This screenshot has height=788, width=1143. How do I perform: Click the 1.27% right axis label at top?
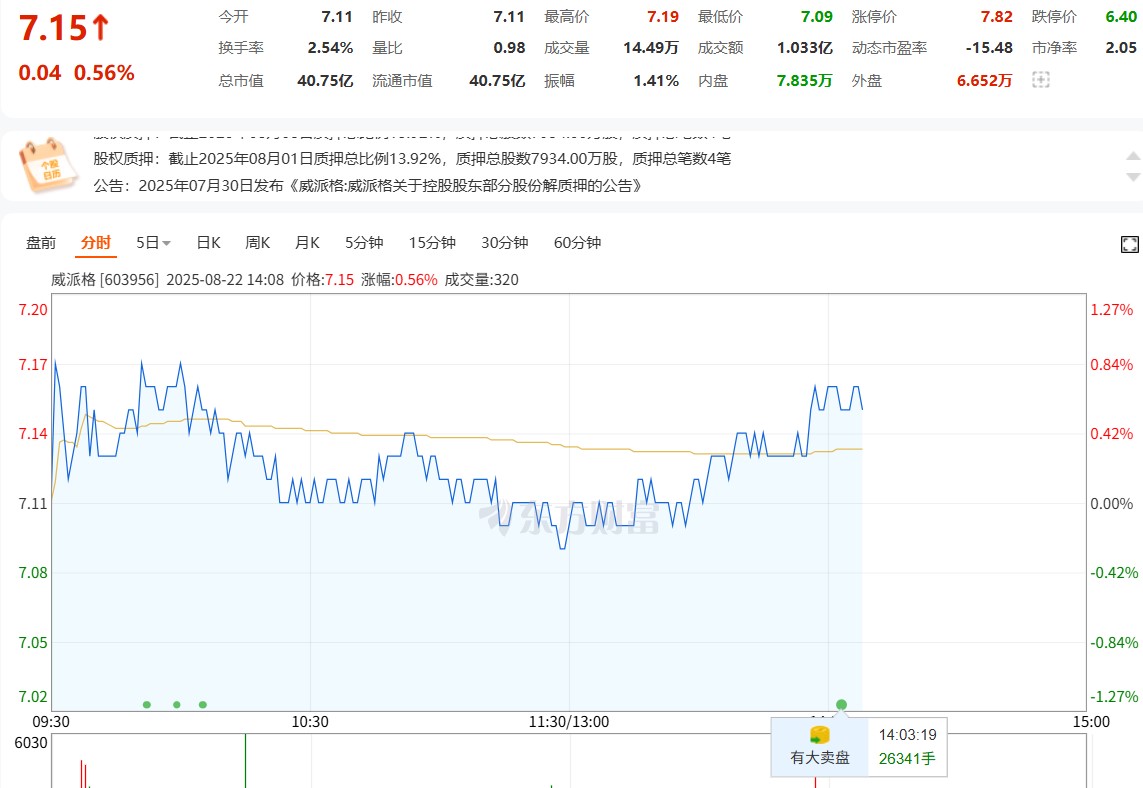[x=1112, y=310]
